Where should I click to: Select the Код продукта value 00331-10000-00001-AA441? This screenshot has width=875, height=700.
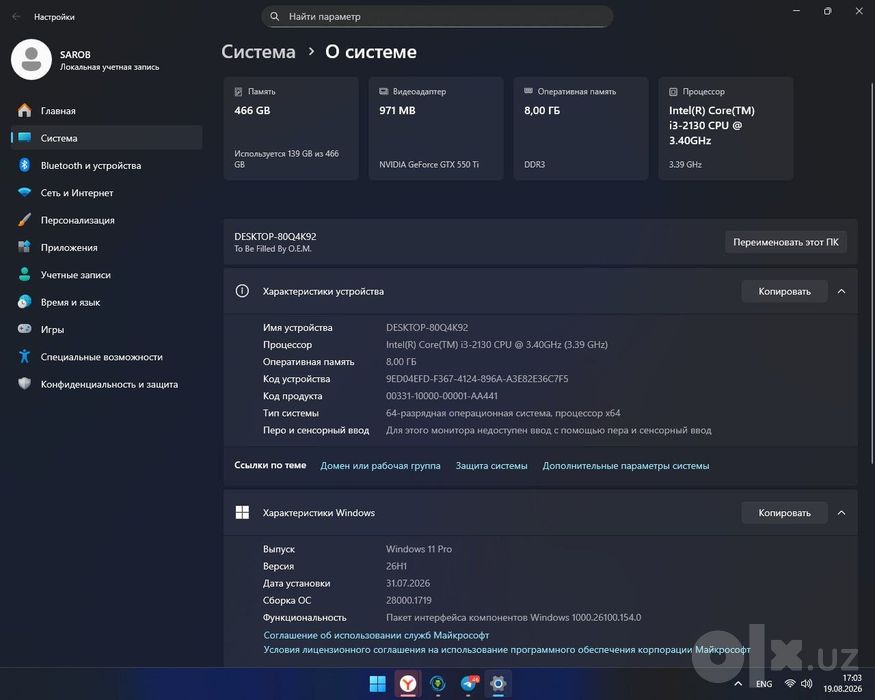pyautogui.click(x=442, y=396)
